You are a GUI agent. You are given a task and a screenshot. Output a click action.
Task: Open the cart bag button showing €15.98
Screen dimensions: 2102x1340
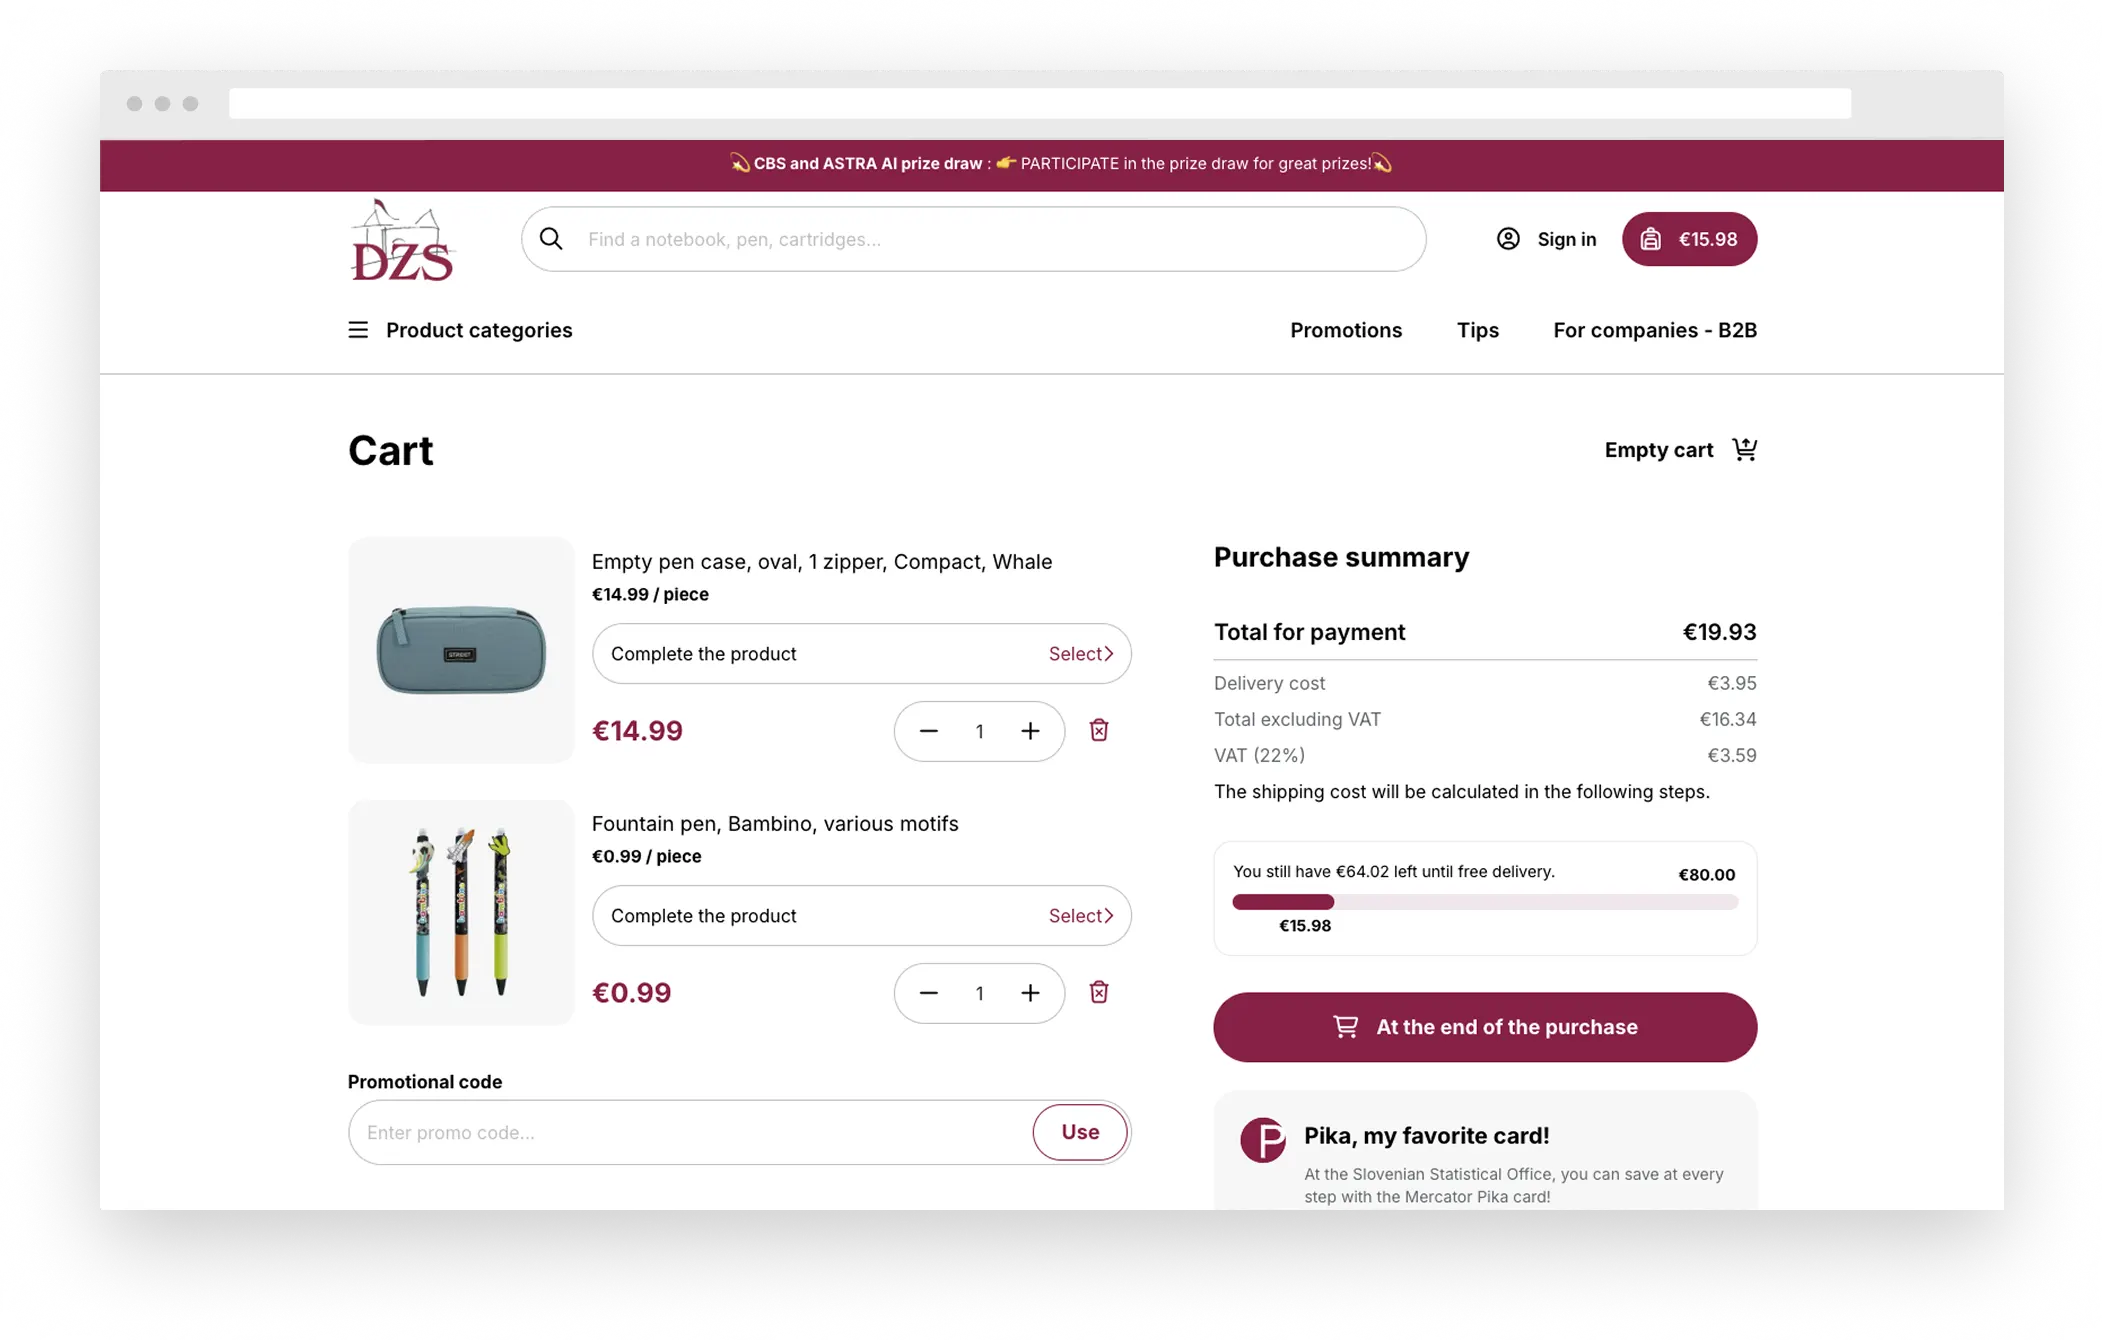tap(1689, 239)
